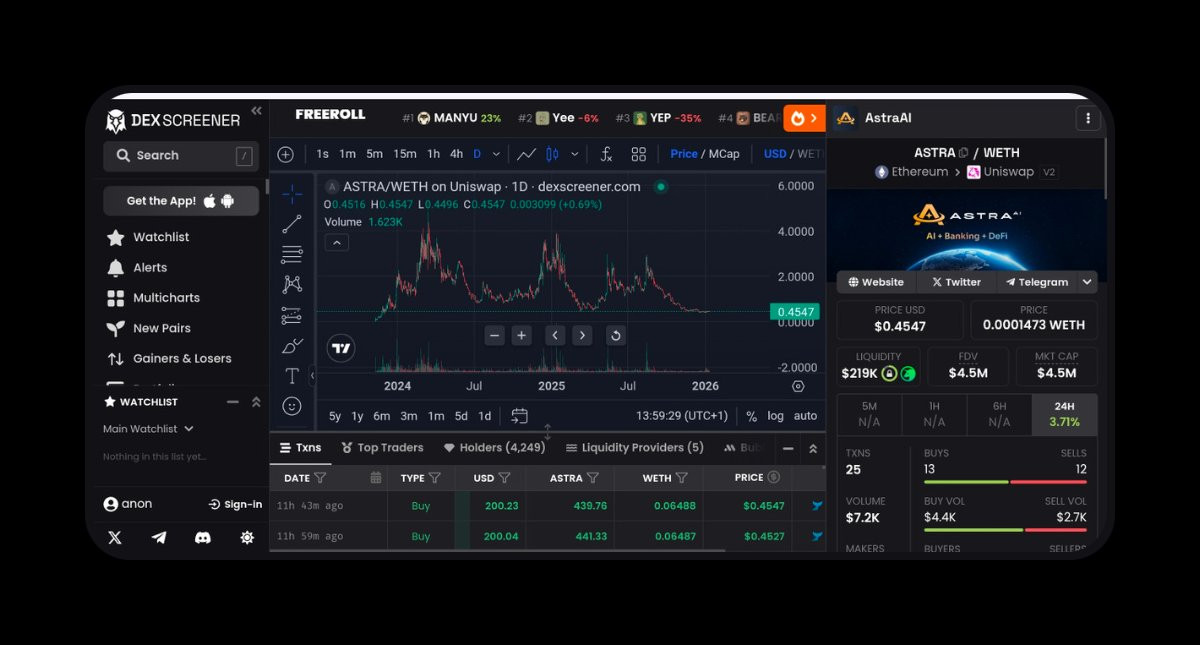Open the Discord link in sidebar footer
Screen dimensions: 1200x645
click(203, 537)
